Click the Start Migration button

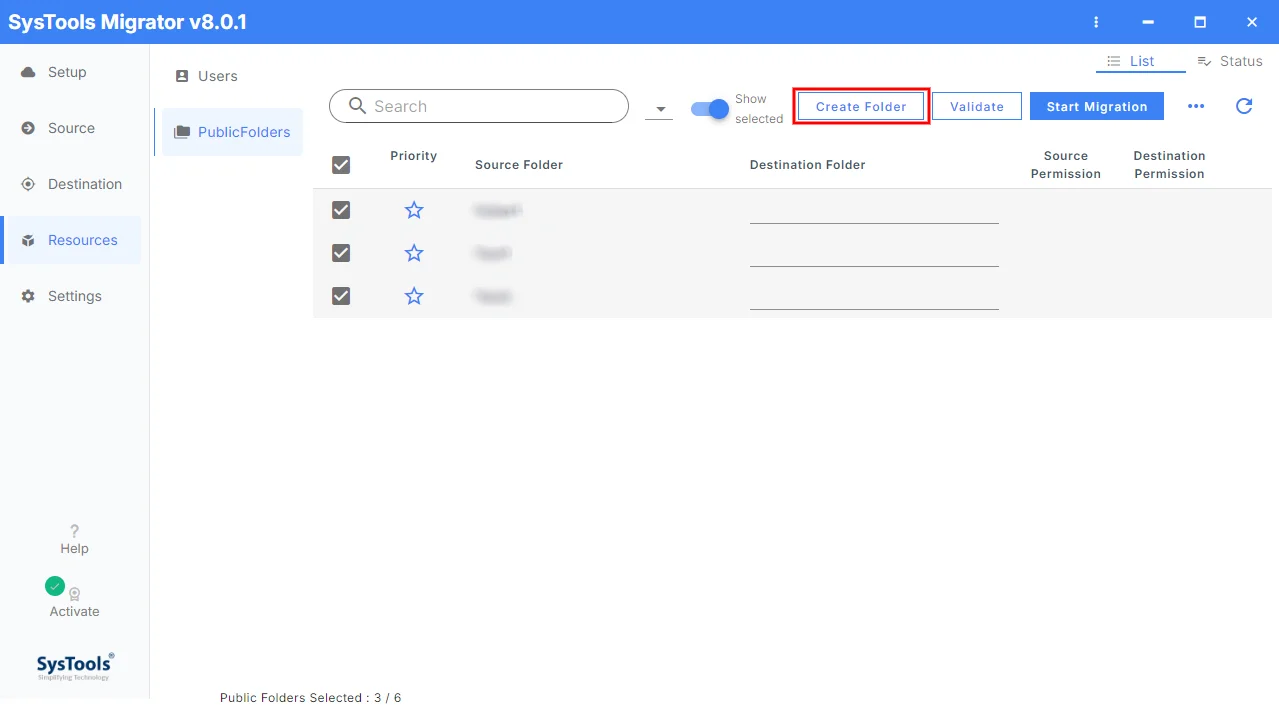[1097, 106]
